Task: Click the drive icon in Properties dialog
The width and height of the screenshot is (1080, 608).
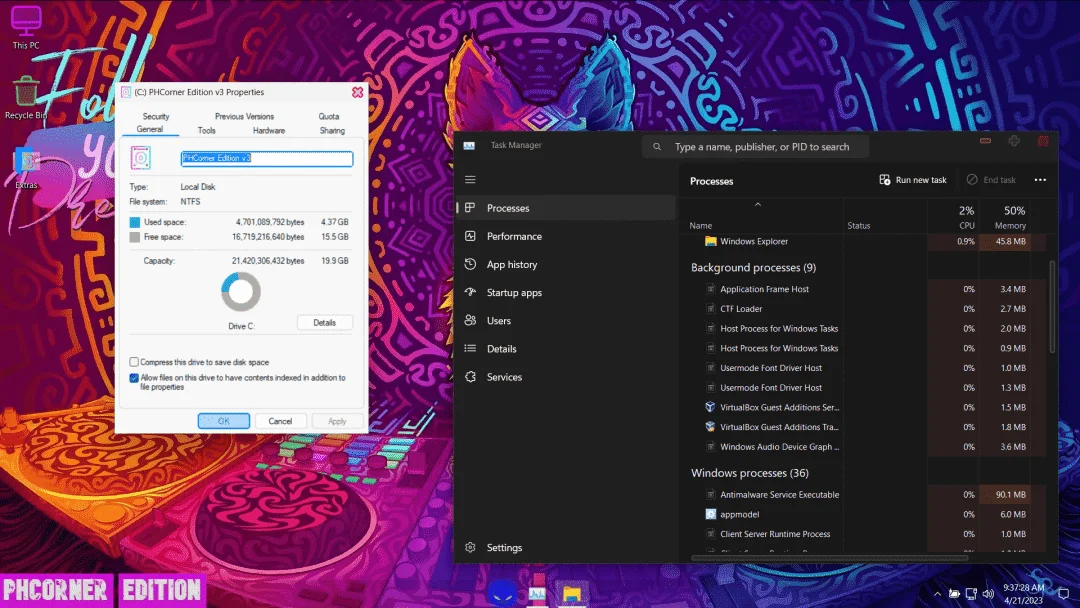Action: [141, 158]
